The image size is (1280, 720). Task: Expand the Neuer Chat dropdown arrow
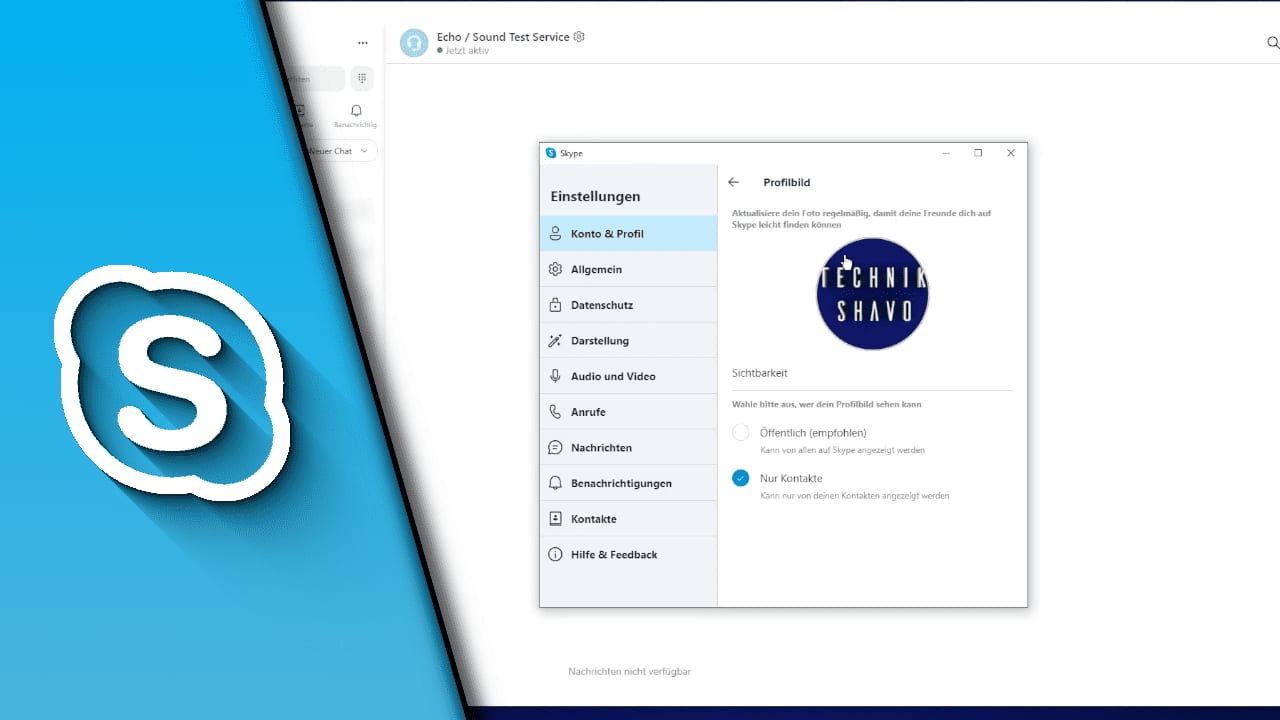(x=364, y=151)
